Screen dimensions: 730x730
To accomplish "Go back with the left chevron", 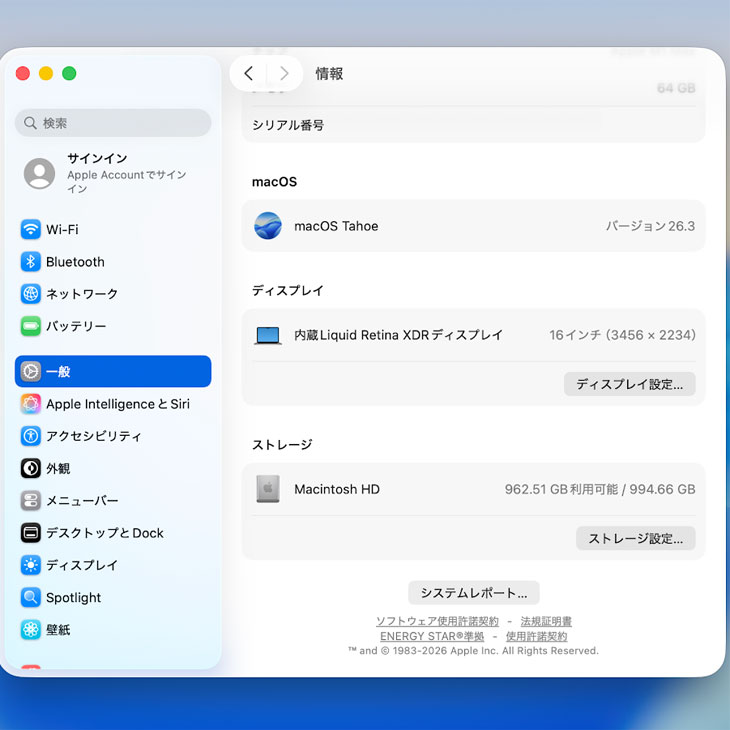I will click(x=249, y=73).
